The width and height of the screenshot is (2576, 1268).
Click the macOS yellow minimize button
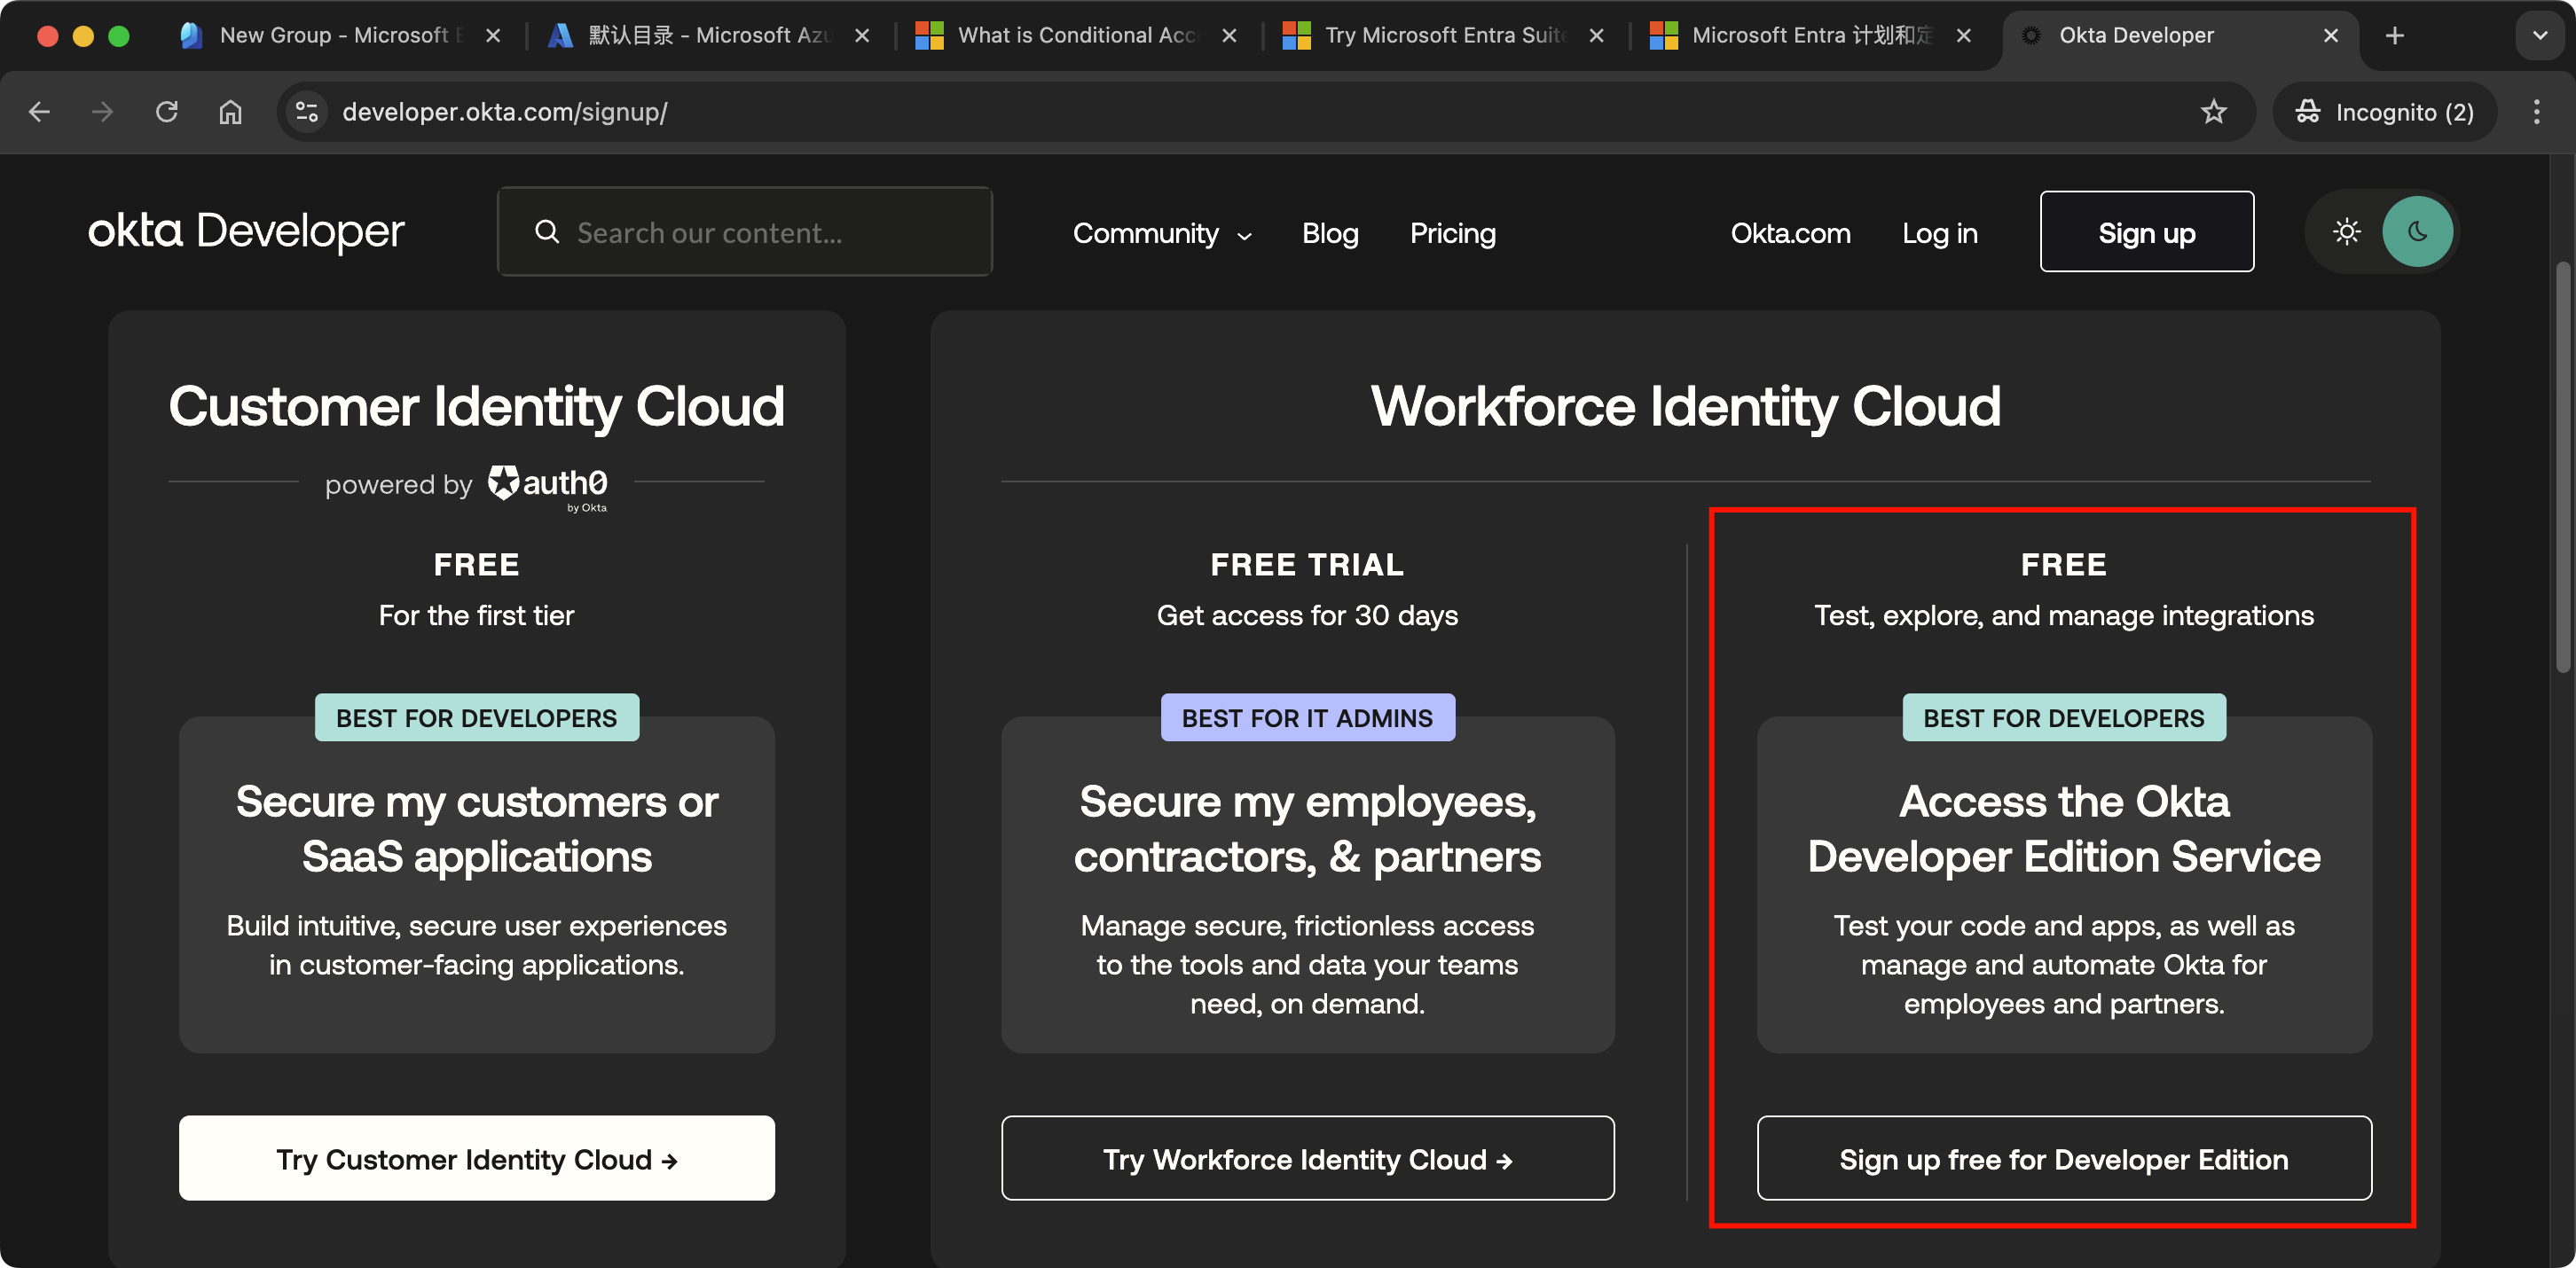(83, 36)
